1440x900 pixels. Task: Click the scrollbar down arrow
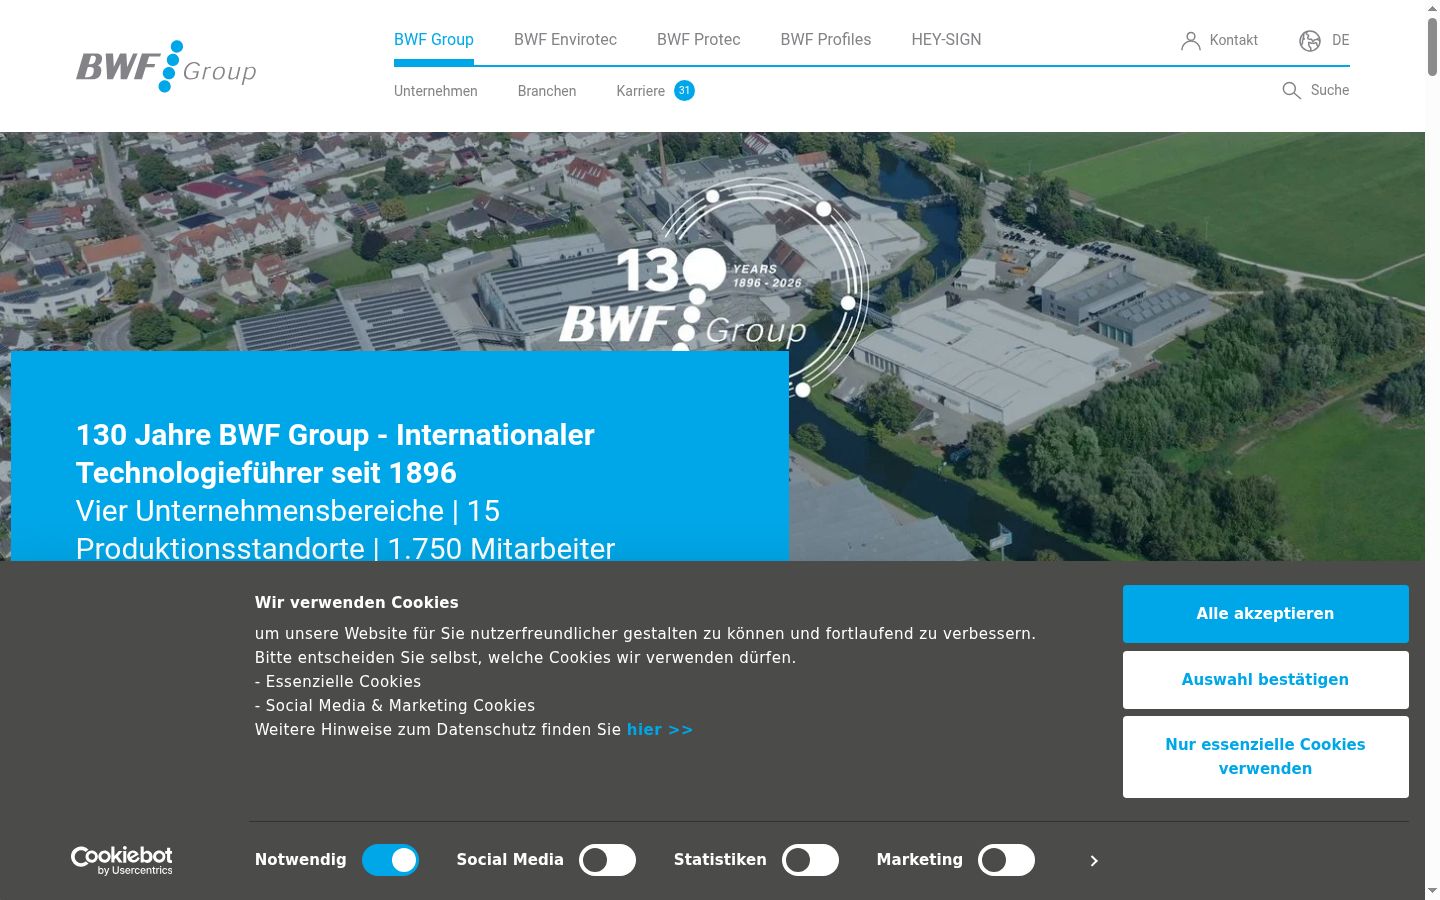pos(1432,891)
